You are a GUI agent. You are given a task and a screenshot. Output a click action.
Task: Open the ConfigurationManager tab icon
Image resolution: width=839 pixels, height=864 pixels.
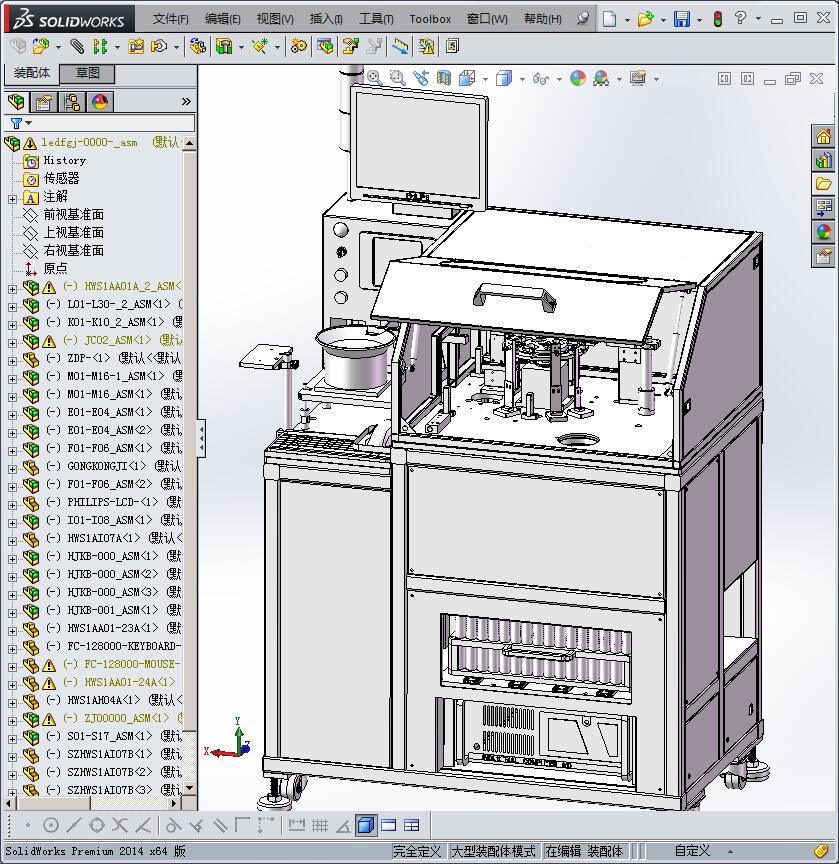point(72,102)
